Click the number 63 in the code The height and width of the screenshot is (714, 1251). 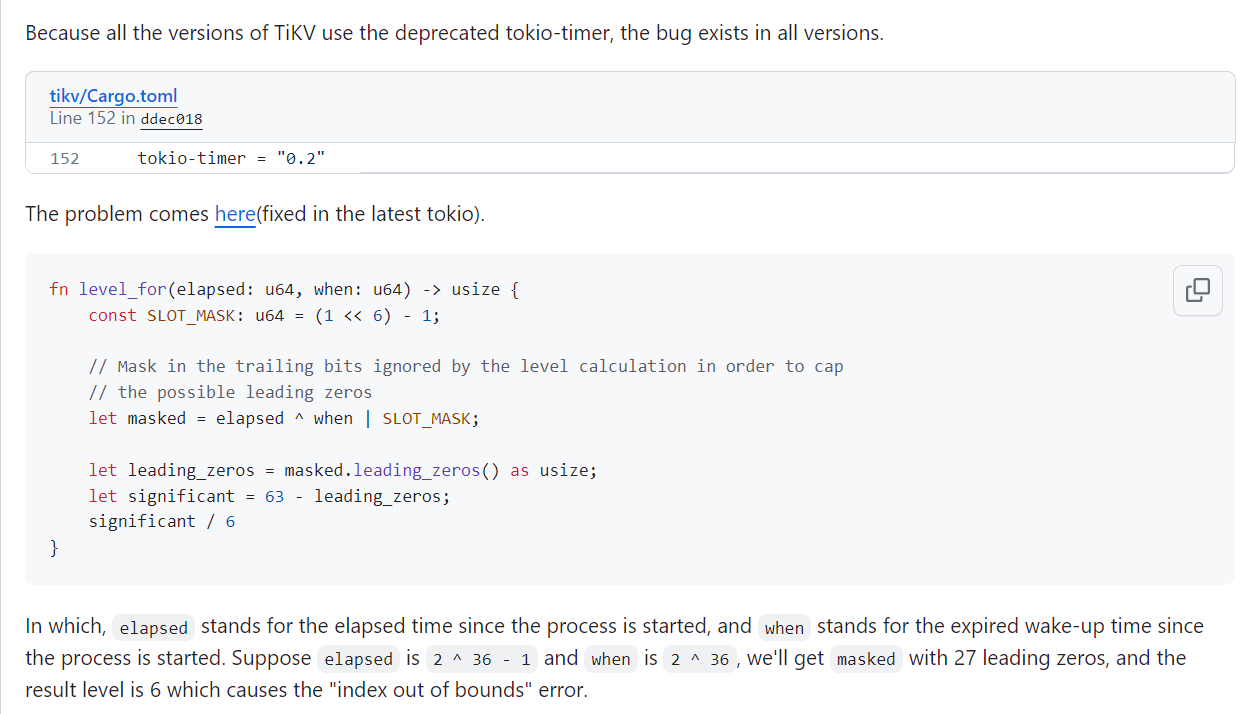click(x=274, y=496)
